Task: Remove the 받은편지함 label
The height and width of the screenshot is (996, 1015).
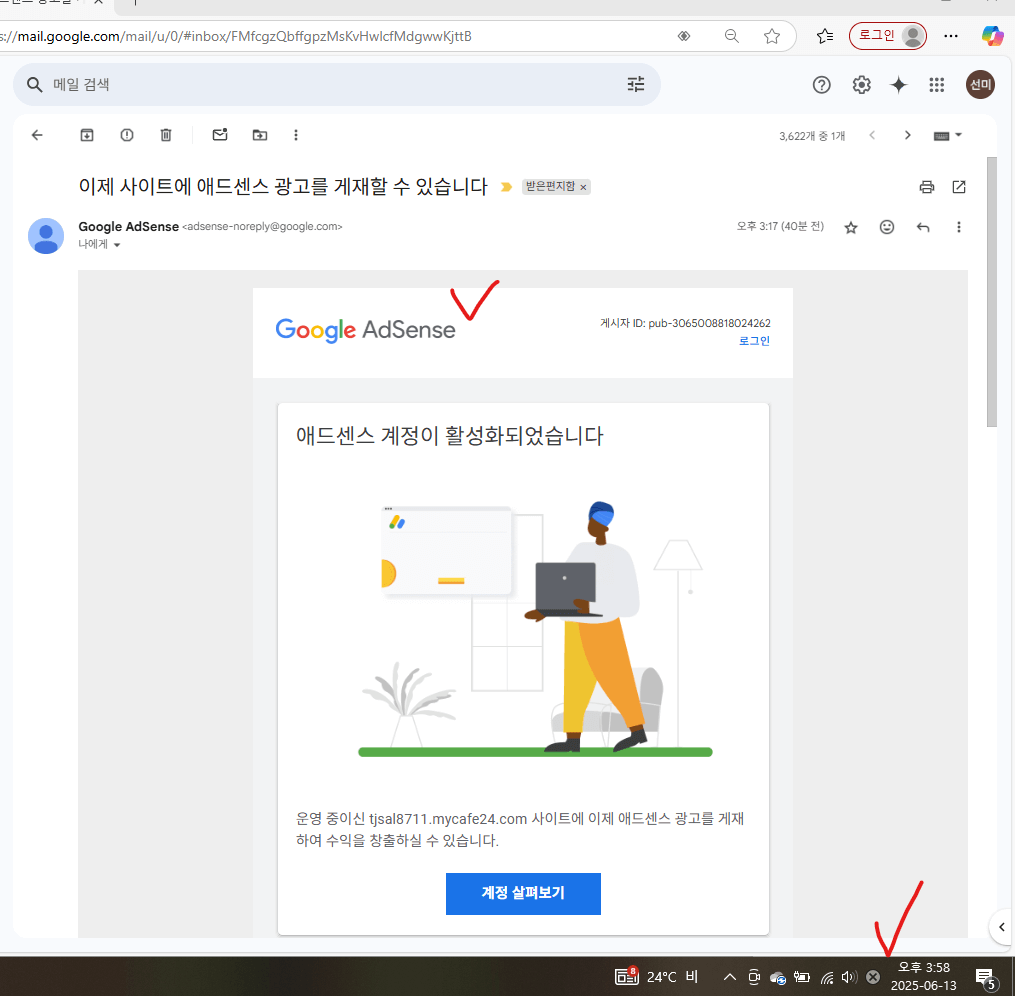Action: coord(583,187)
